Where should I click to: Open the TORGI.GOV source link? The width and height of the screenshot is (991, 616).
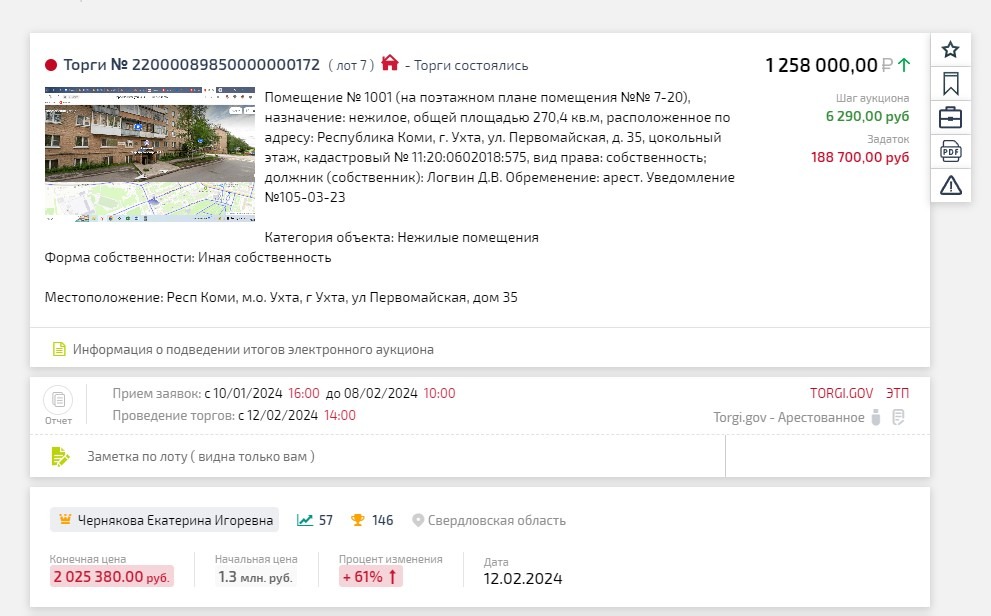pyautogui.click(x=841, y=393)
